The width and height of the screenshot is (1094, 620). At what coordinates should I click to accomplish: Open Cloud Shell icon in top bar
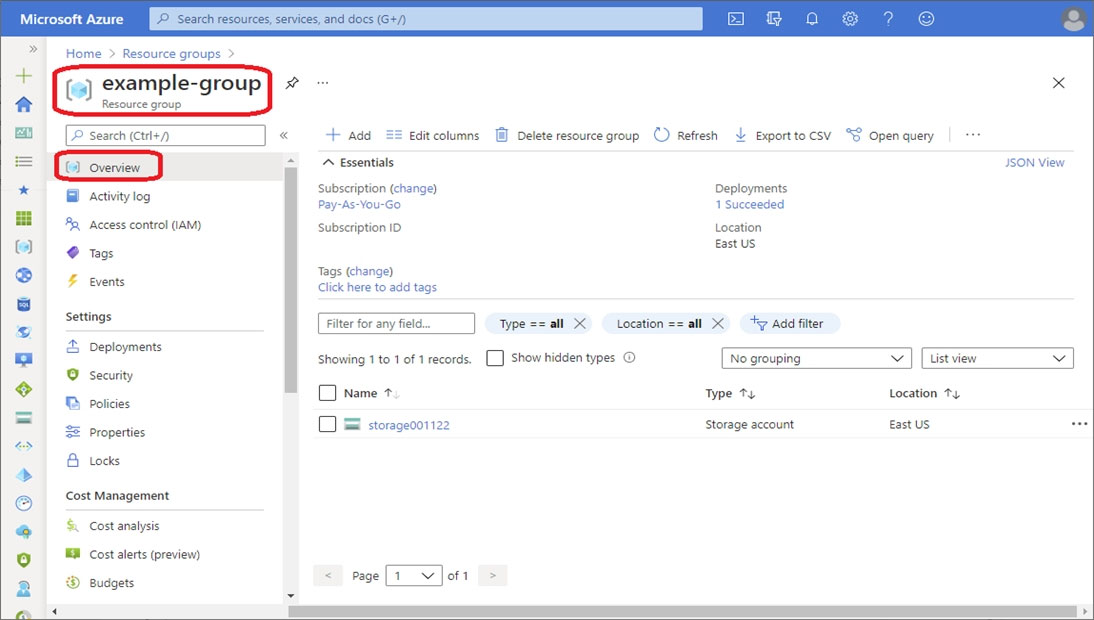tap(735, 19)
